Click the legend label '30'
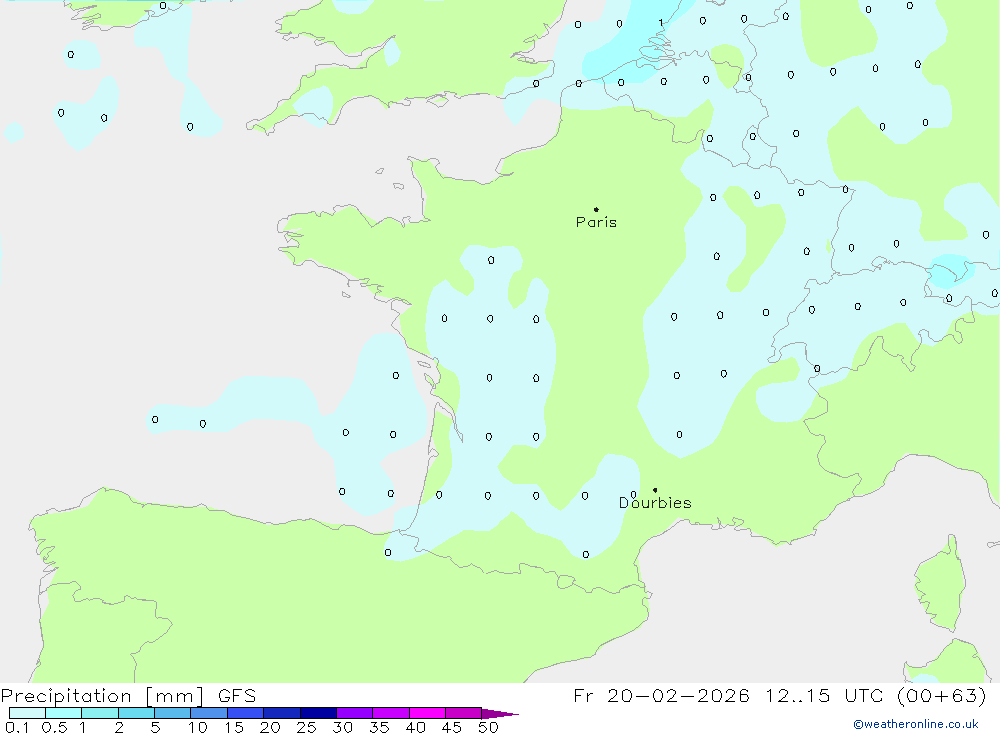Screen dimensions: 1000x733 click(x=343, y=727)
